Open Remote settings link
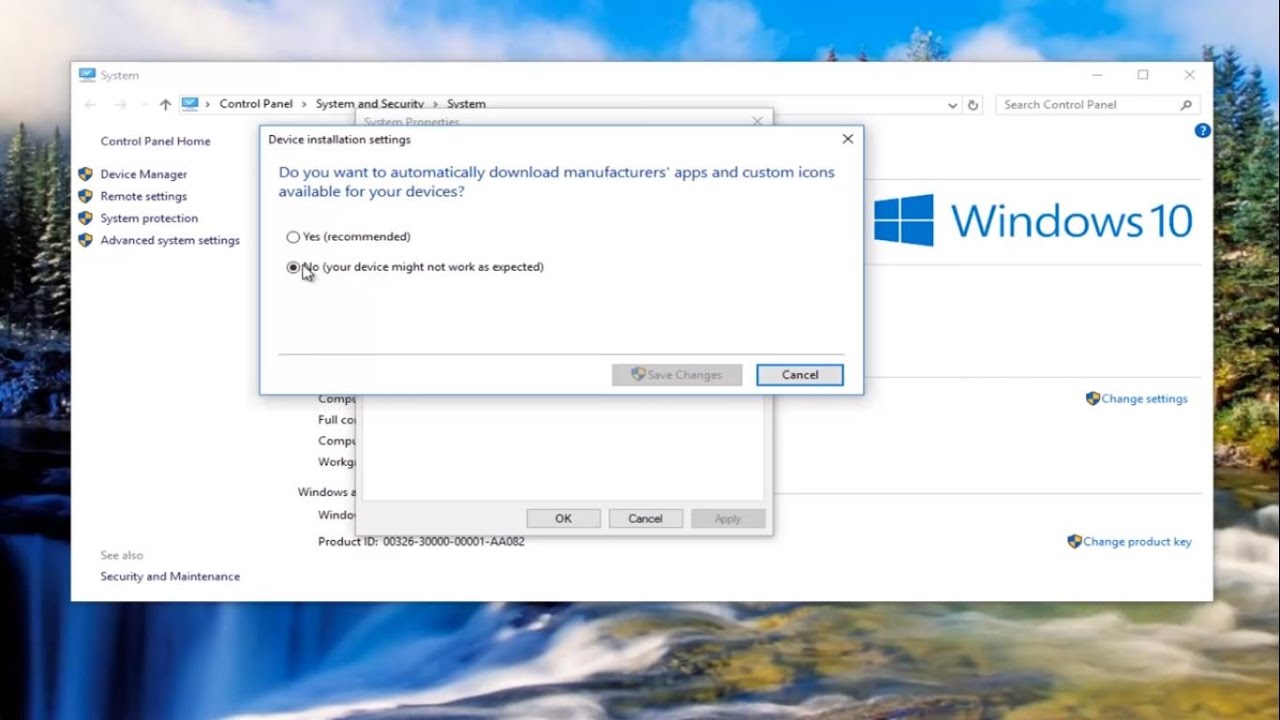The image size is (1280, 720). pyautogui.click(x=143, y=196)
